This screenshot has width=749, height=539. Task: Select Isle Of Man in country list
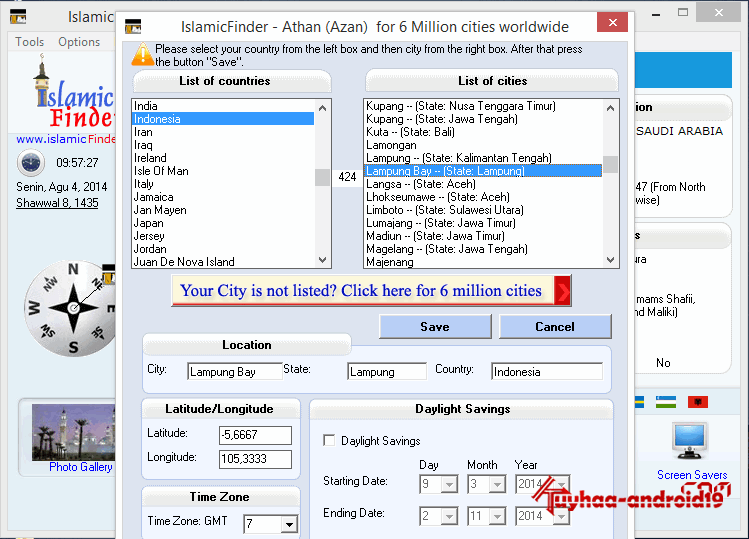point(223,171)
